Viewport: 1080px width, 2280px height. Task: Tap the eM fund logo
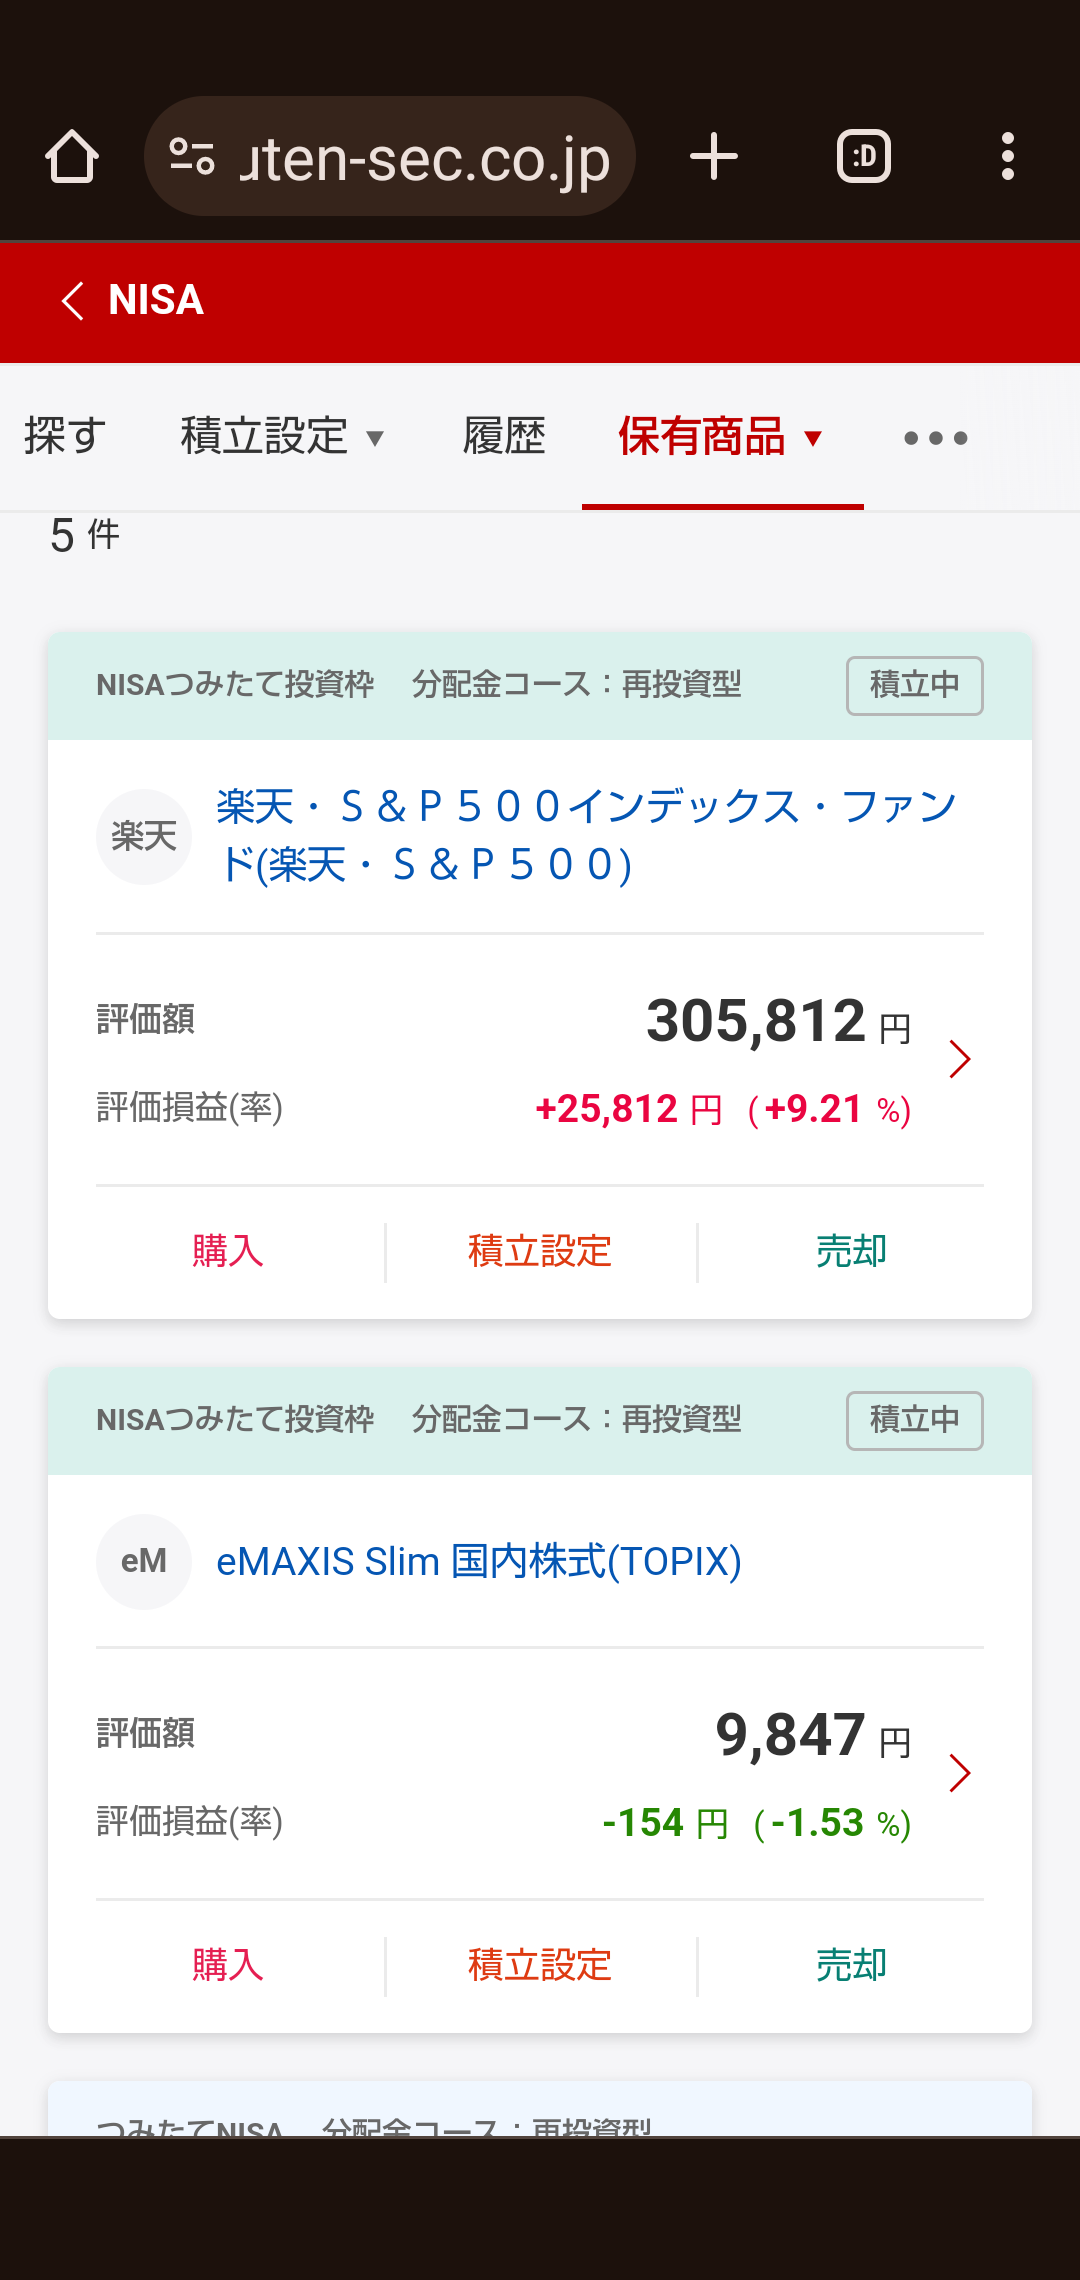click(144, 1562)
